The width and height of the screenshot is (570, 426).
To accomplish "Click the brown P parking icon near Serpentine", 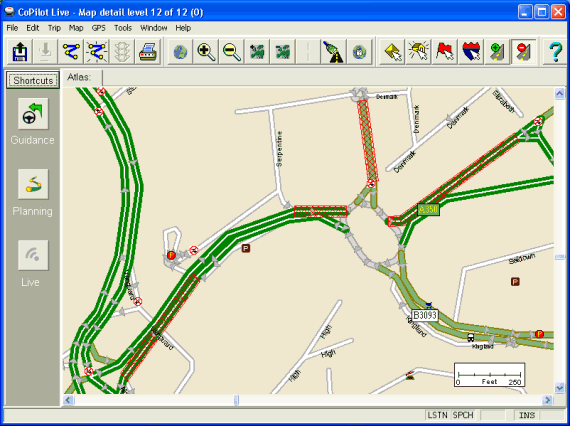I will point(246,249).
